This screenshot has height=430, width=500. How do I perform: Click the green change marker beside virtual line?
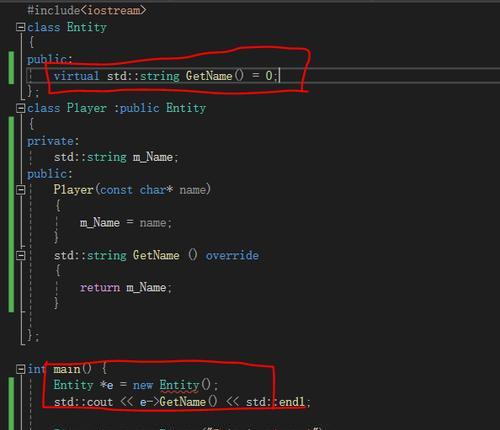point(11,68)
